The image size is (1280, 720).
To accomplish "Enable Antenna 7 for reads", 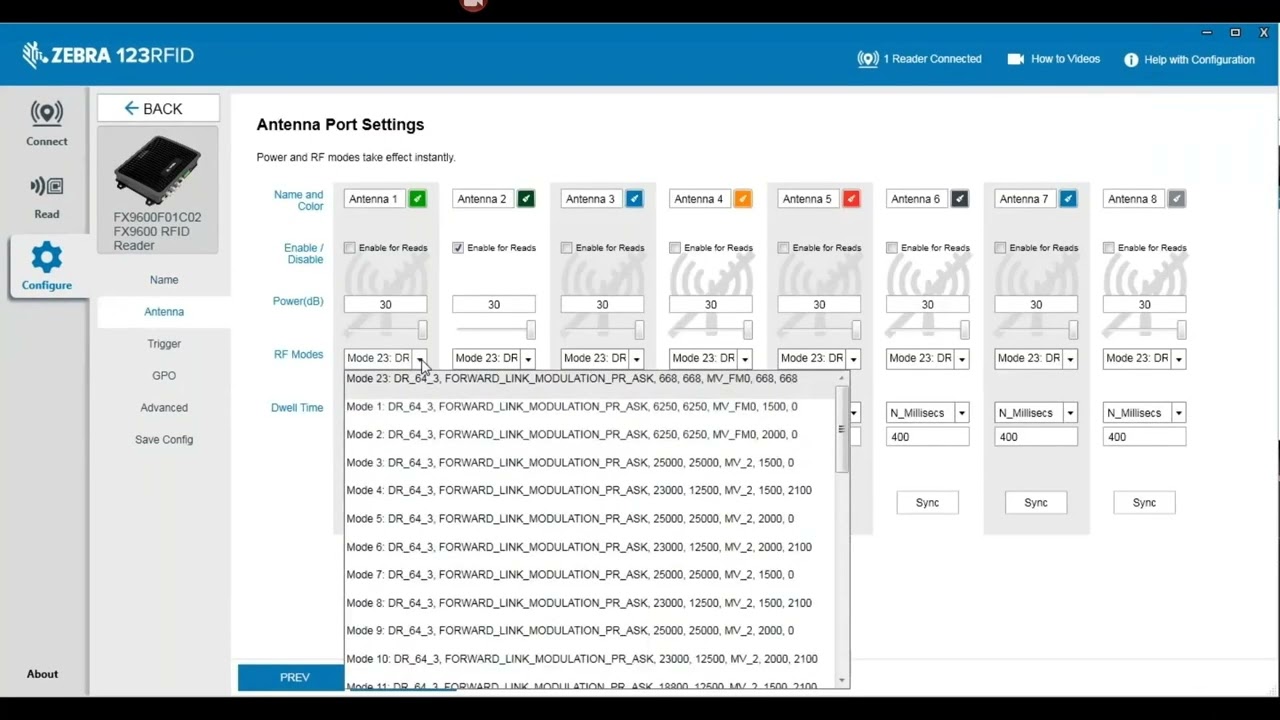I will pyautogui.click(x=1001, y=248).
